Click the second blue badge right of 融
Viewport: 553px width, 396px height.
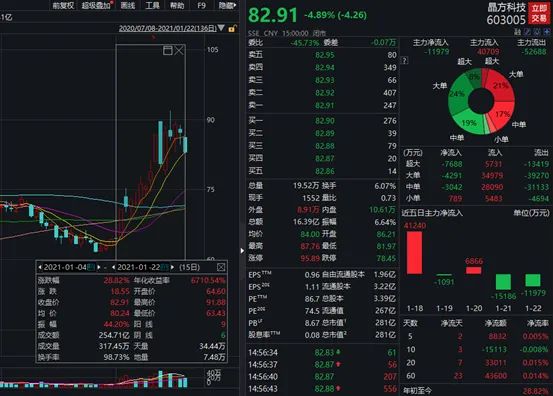pyautogui.click(x=537, y=32)
